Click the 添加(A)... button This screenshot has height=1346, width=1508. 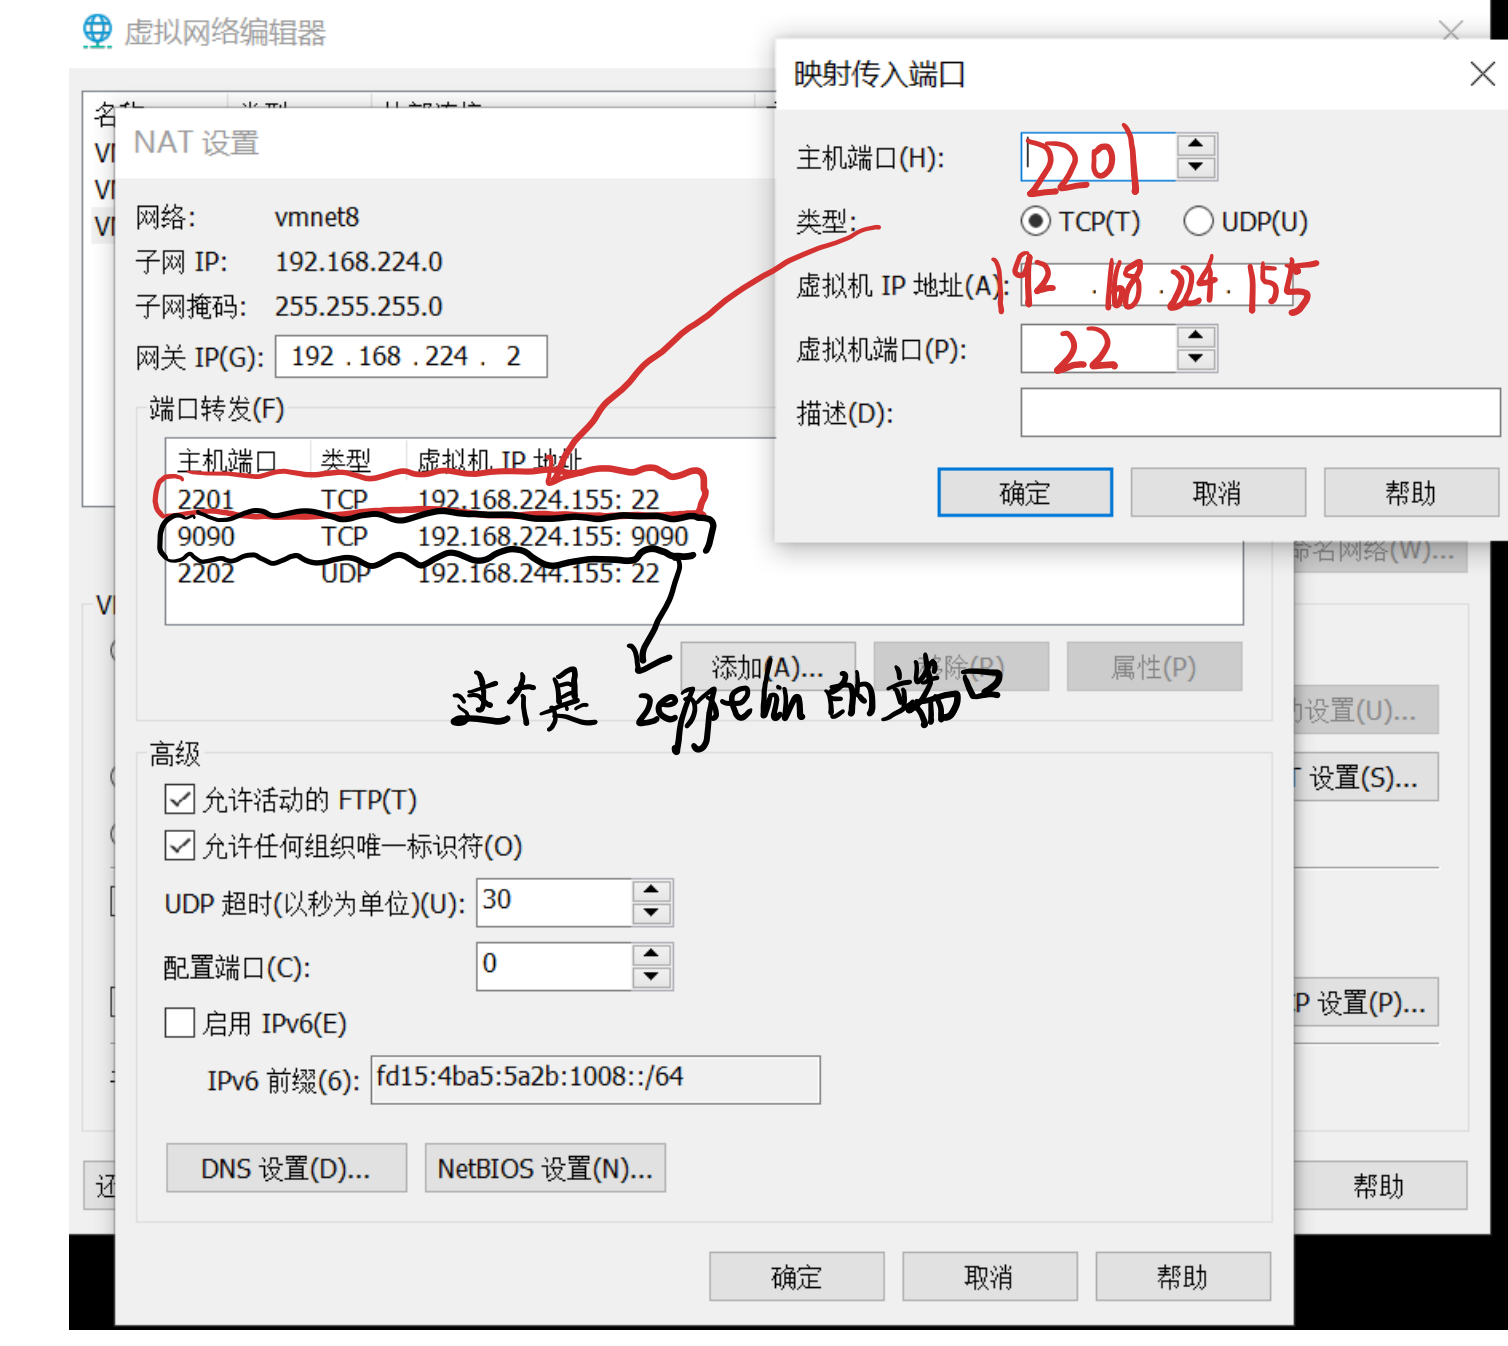(768, 667)
